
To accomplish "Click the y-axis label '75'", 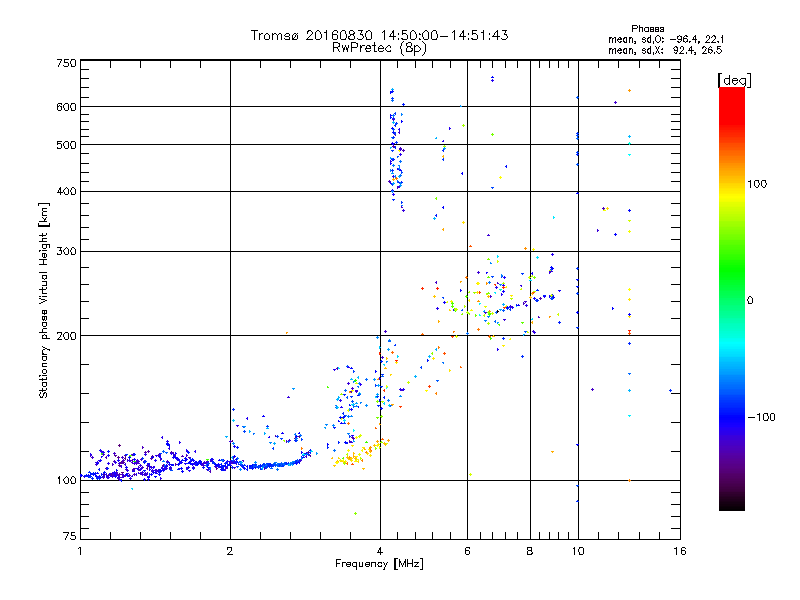I will tap(70, 536).
